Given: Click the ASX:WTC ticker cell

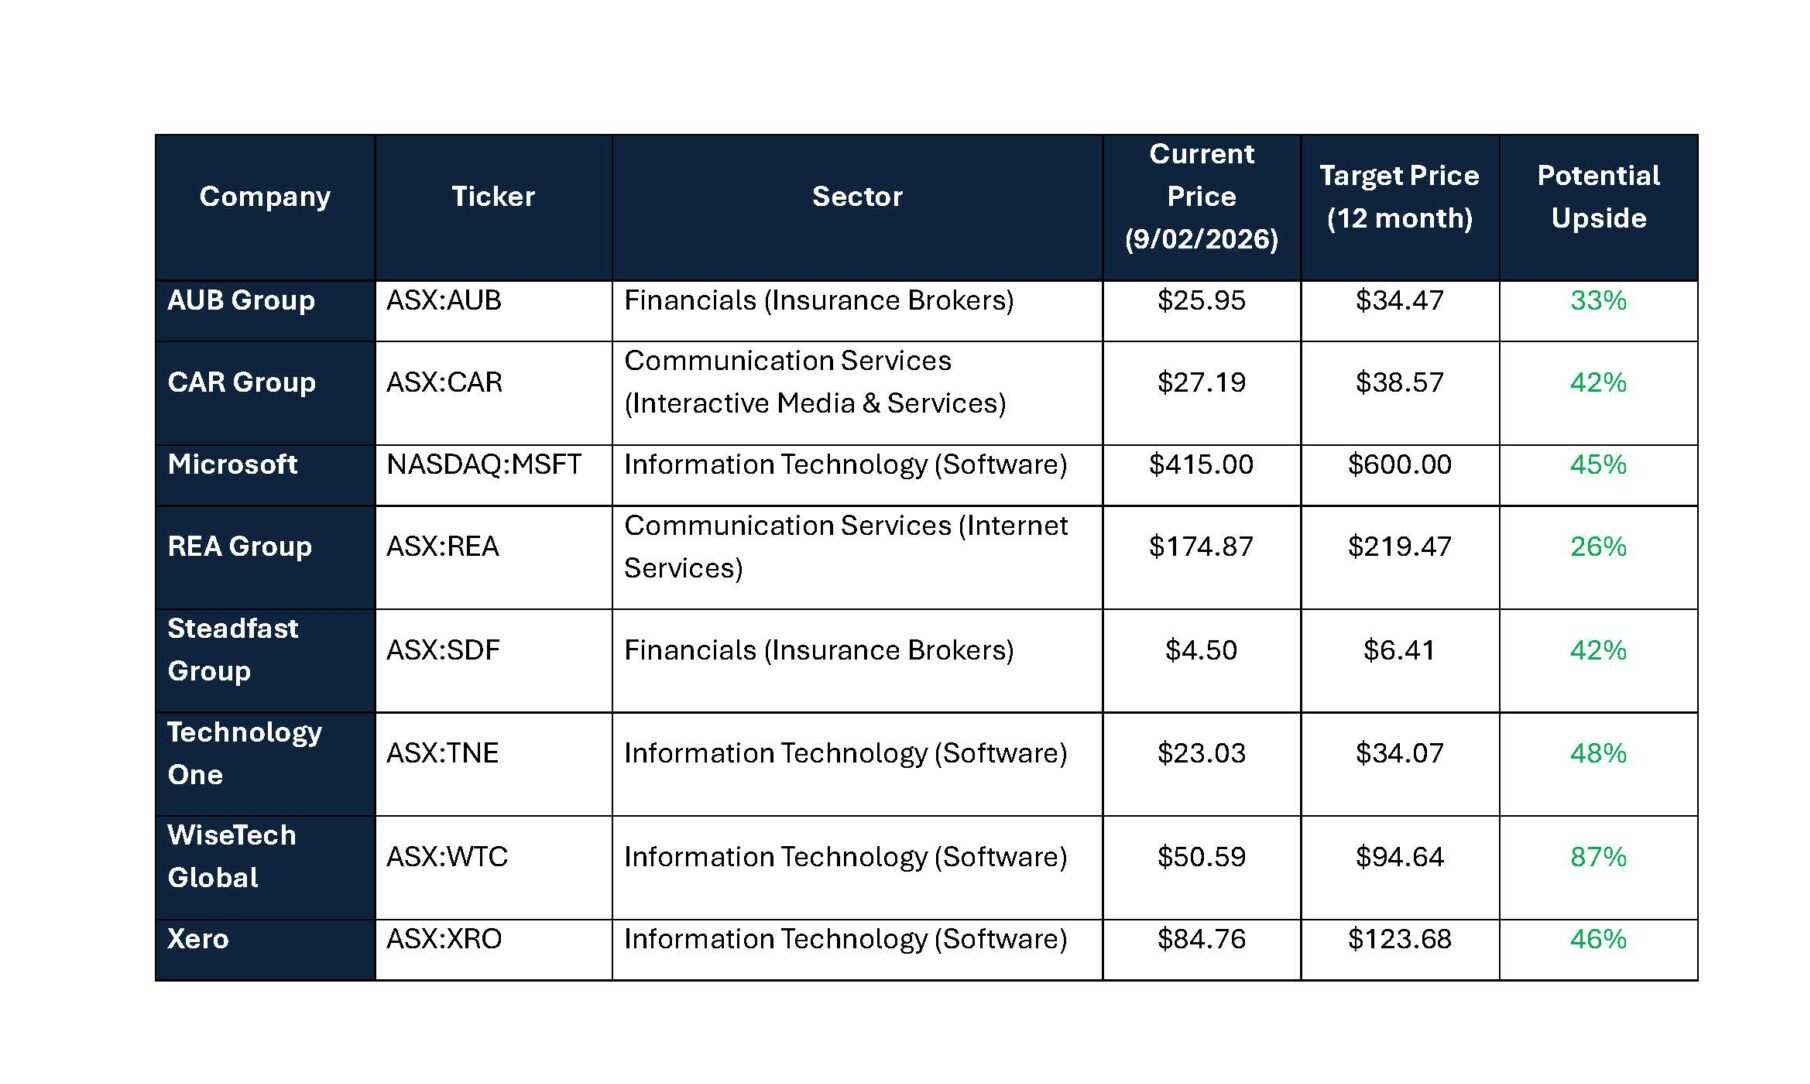Looking at the screenshot, I should point(447,857).
